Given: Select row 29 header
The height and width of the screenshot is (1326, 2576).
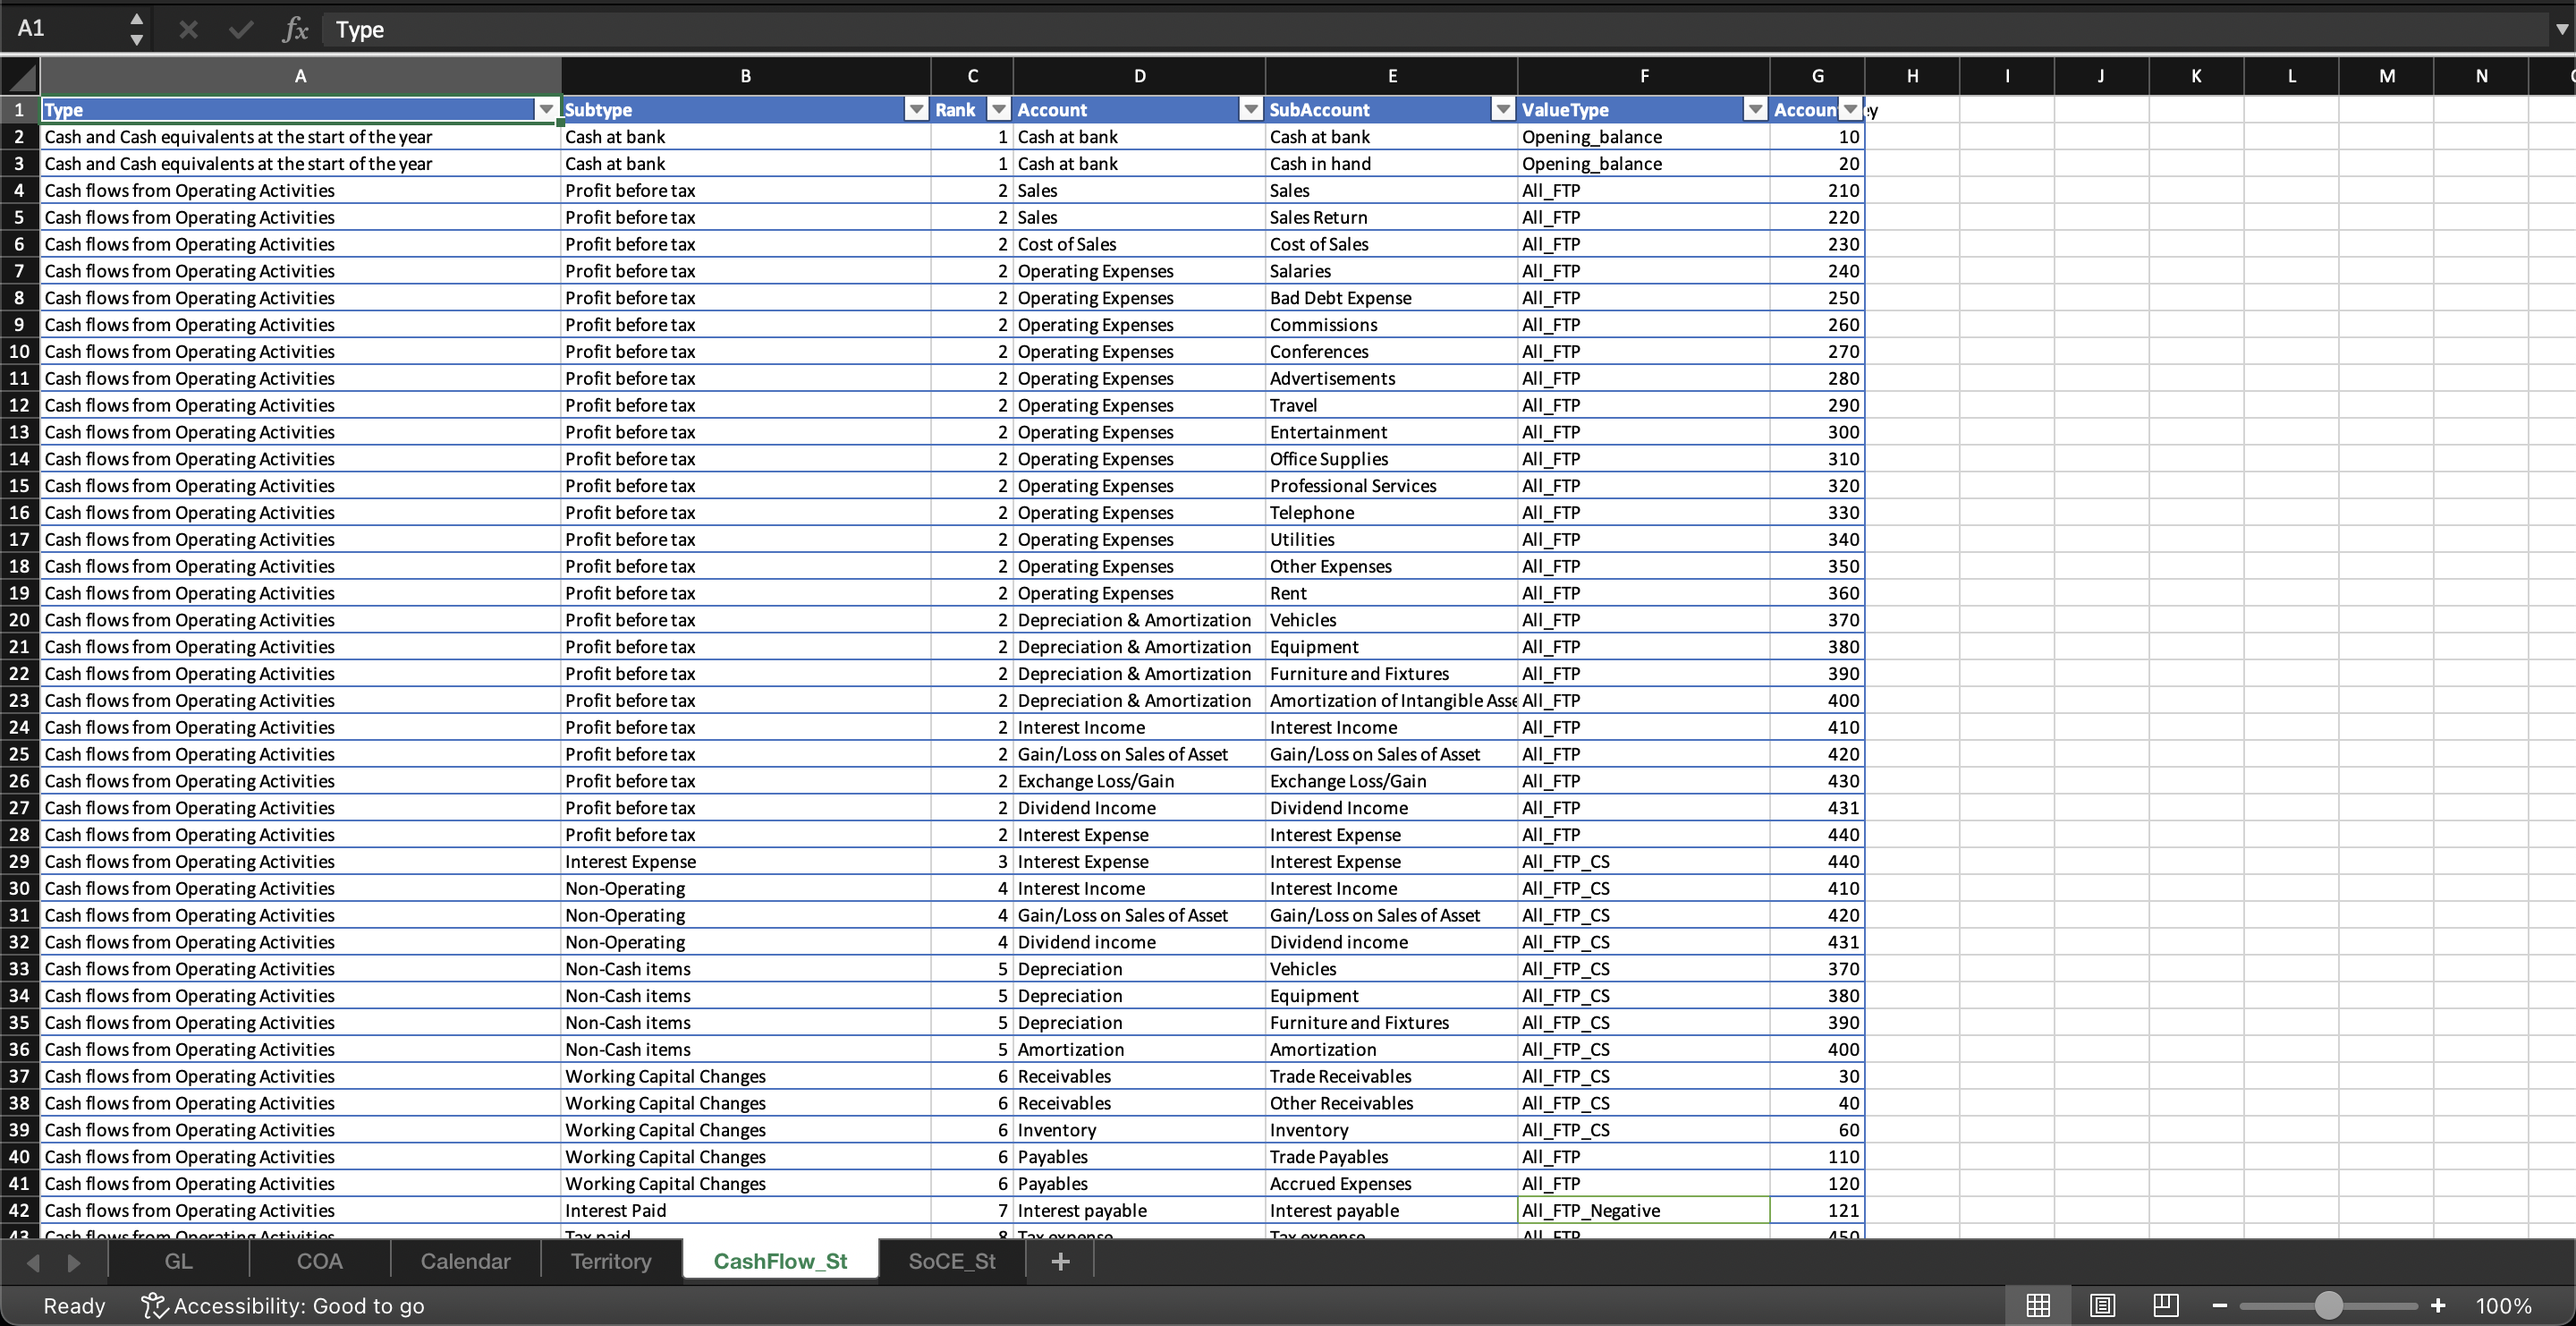Looking at the screenshot, I should pyautogui.click(x=20, y=861).
